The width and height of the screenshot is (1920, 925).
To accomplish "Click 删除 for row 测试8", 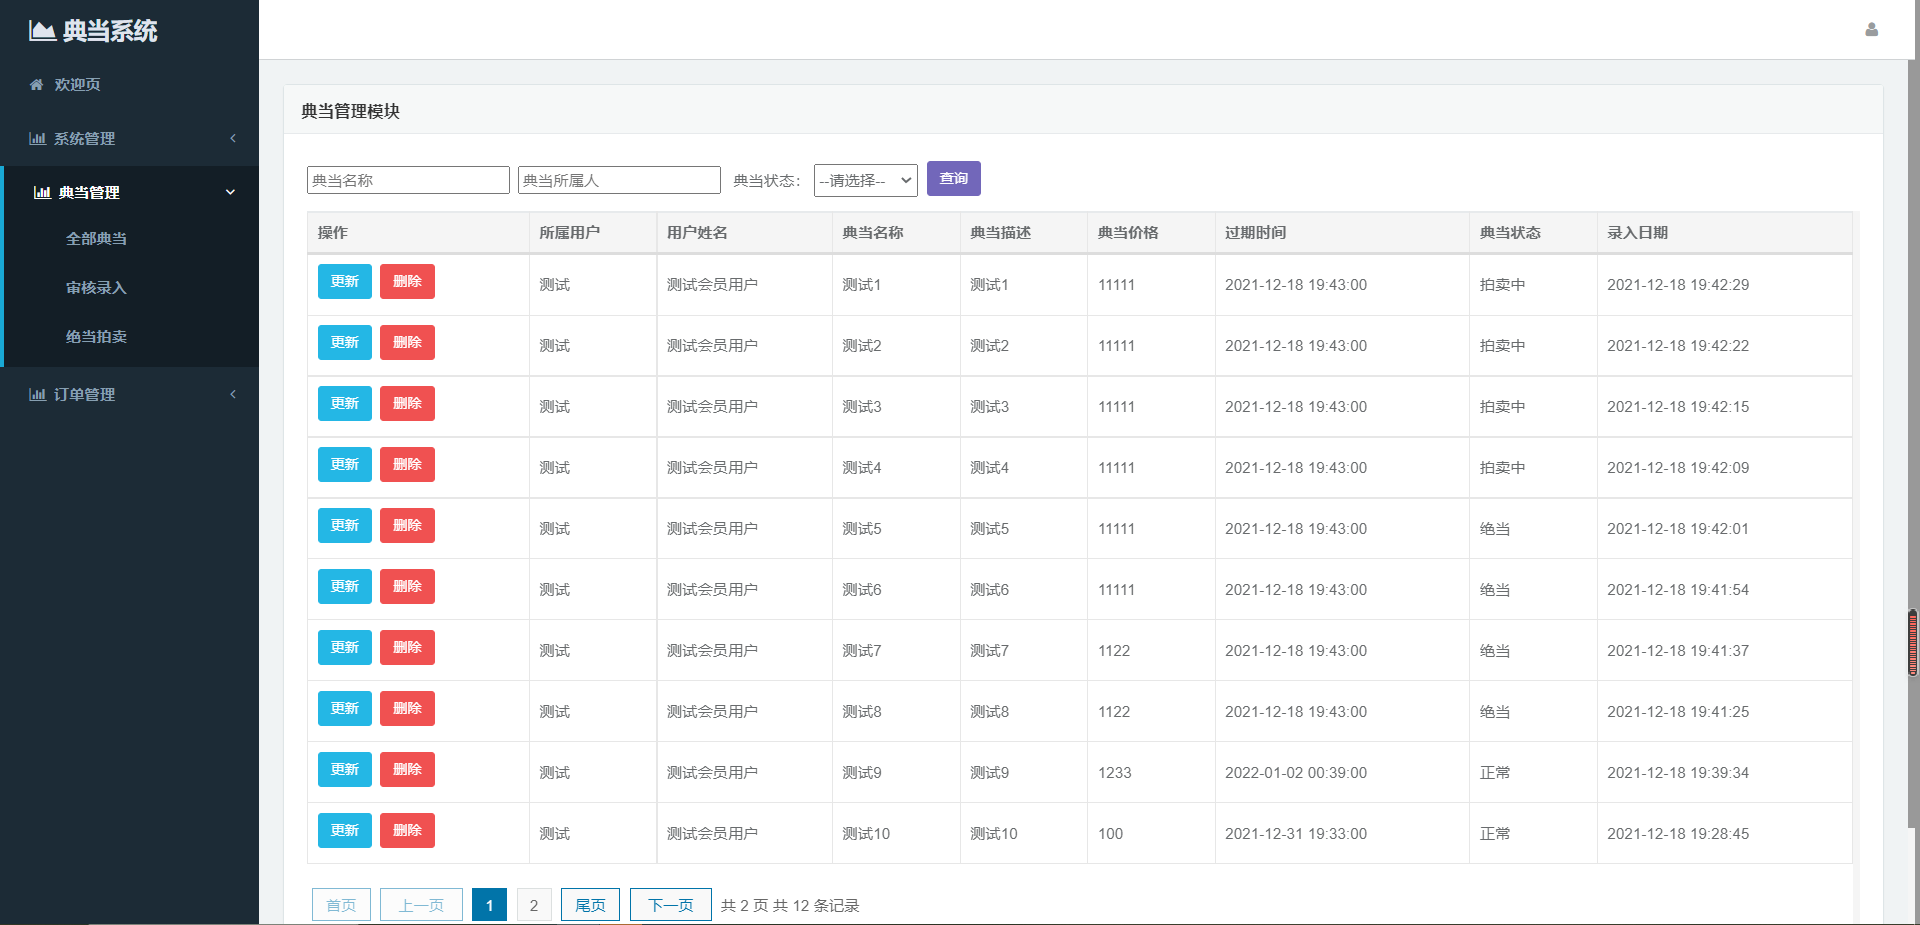I will coord(407,709).
